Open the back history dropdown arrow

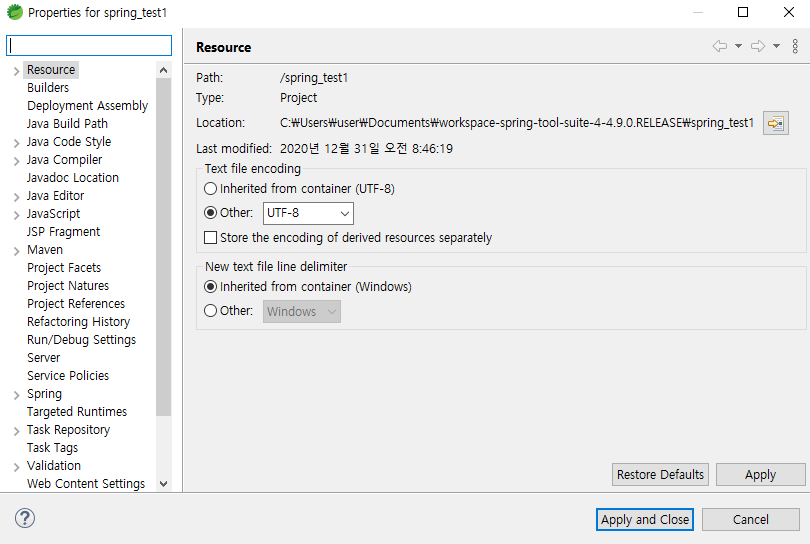point(738,46)
